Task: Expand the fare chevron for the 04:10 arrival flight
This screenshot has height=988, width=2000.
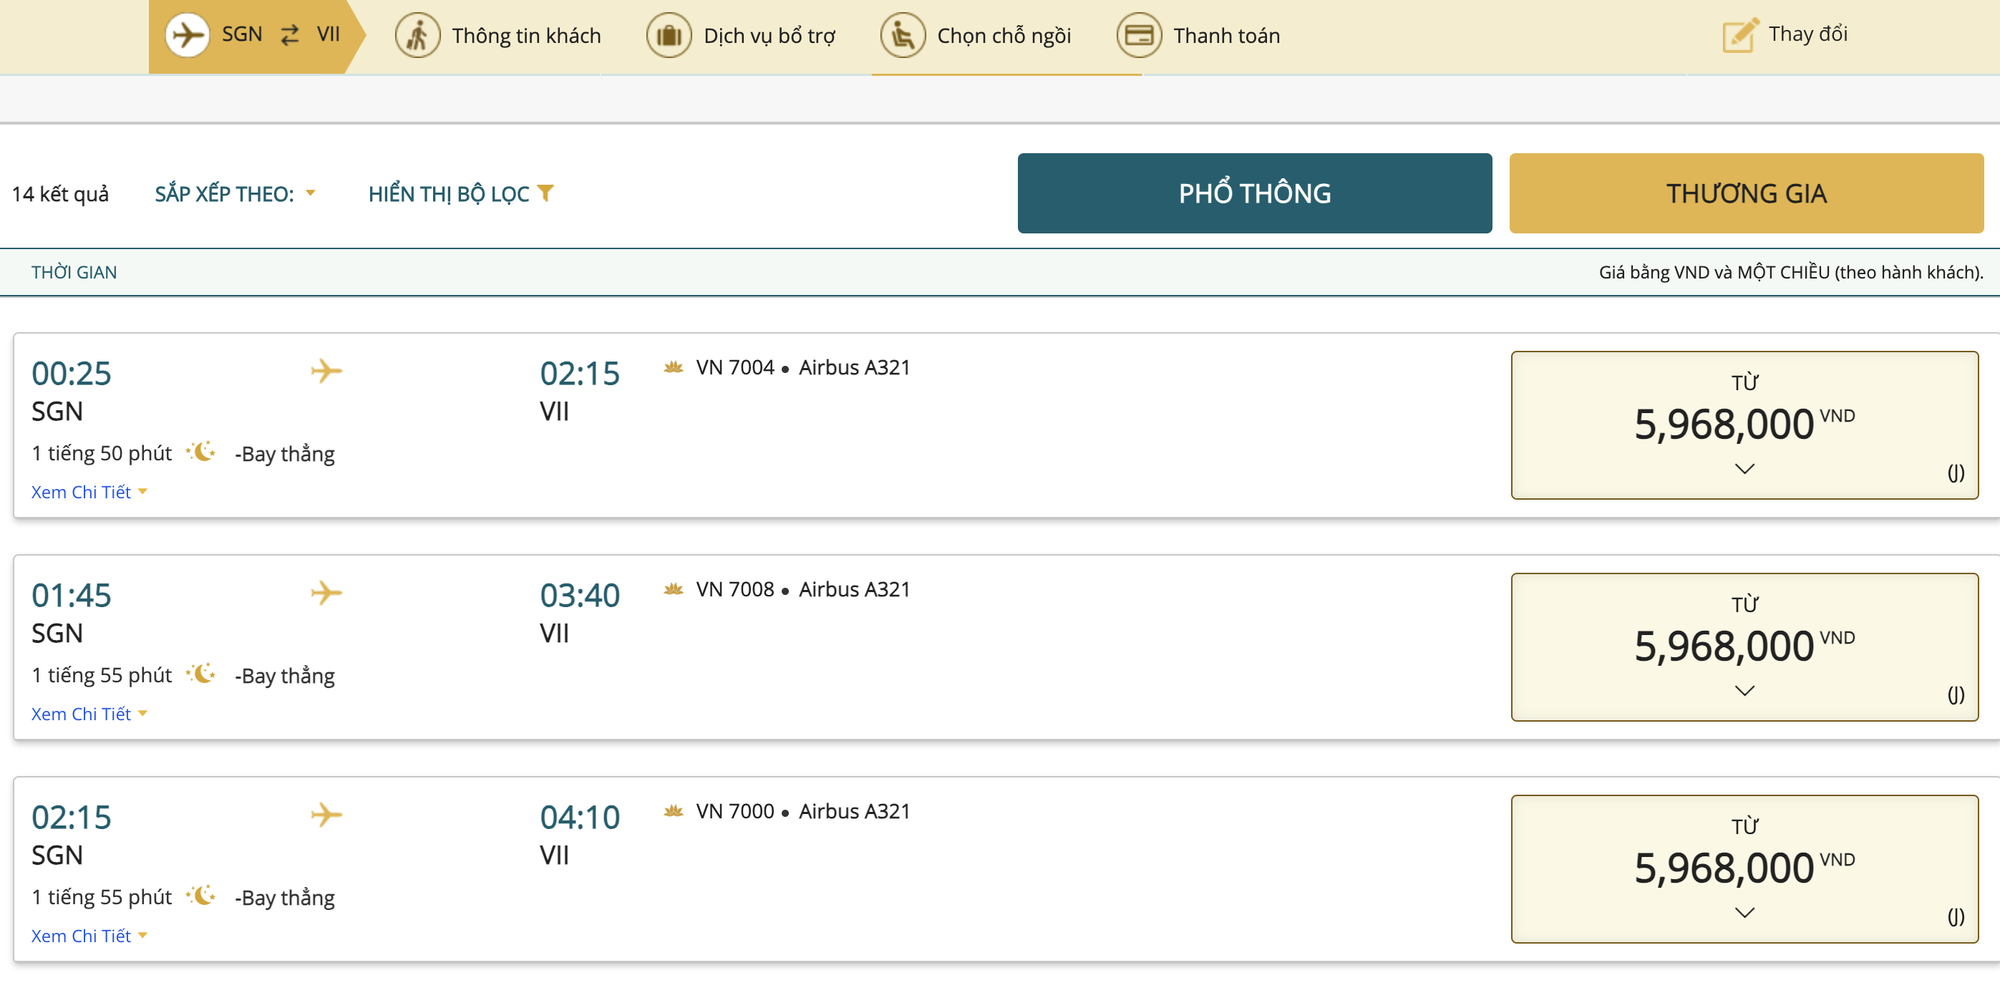Action: click(1745, 913)
